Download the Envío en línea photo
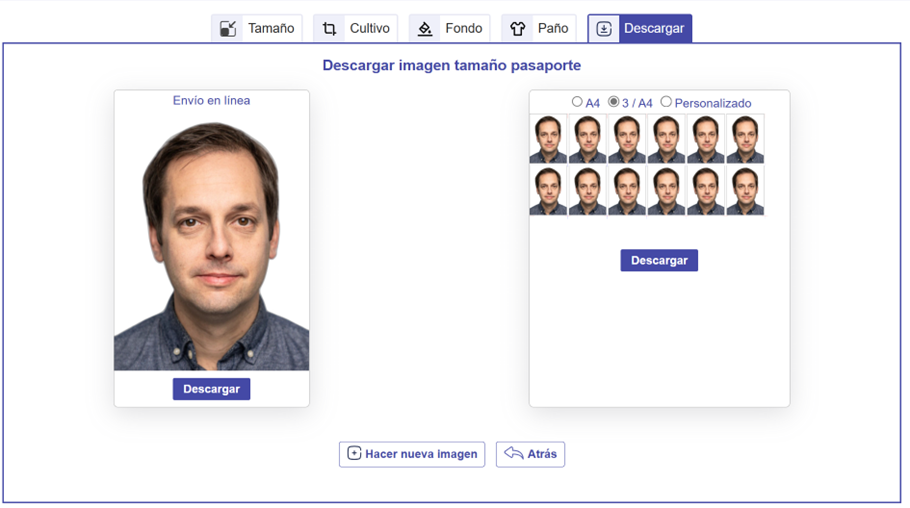The image size is (910, 508). point(211,389)
